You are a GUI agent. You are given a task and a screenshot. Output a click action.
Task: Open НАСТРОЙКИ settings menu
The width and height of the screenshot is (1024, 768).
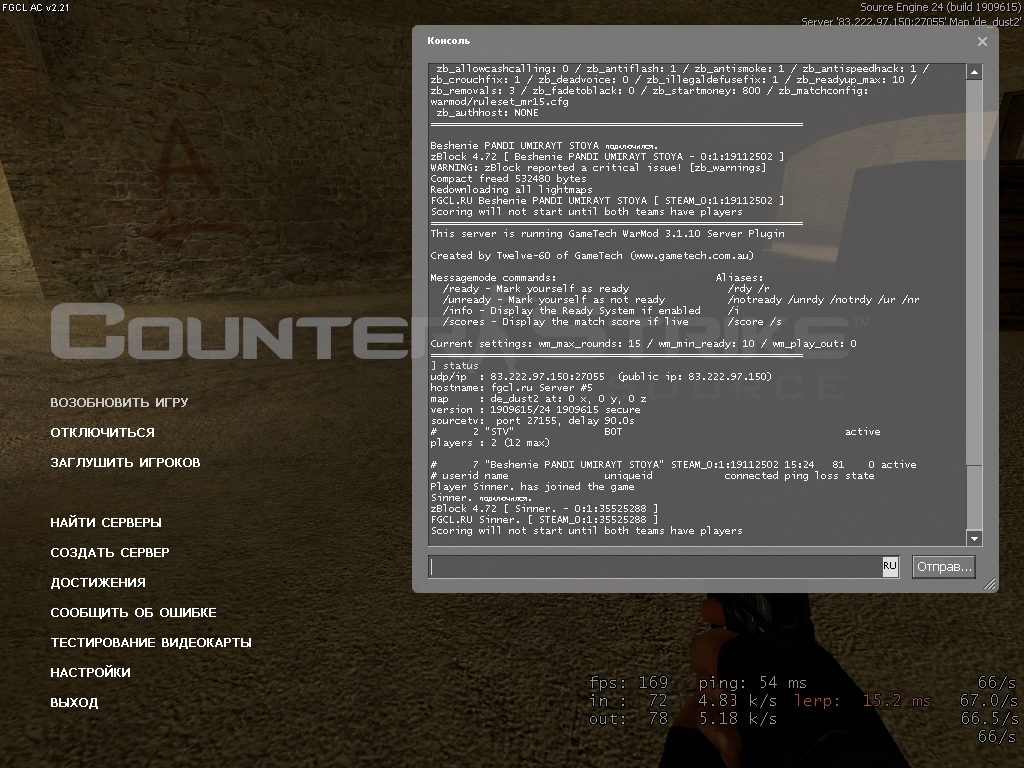[90, 673]
